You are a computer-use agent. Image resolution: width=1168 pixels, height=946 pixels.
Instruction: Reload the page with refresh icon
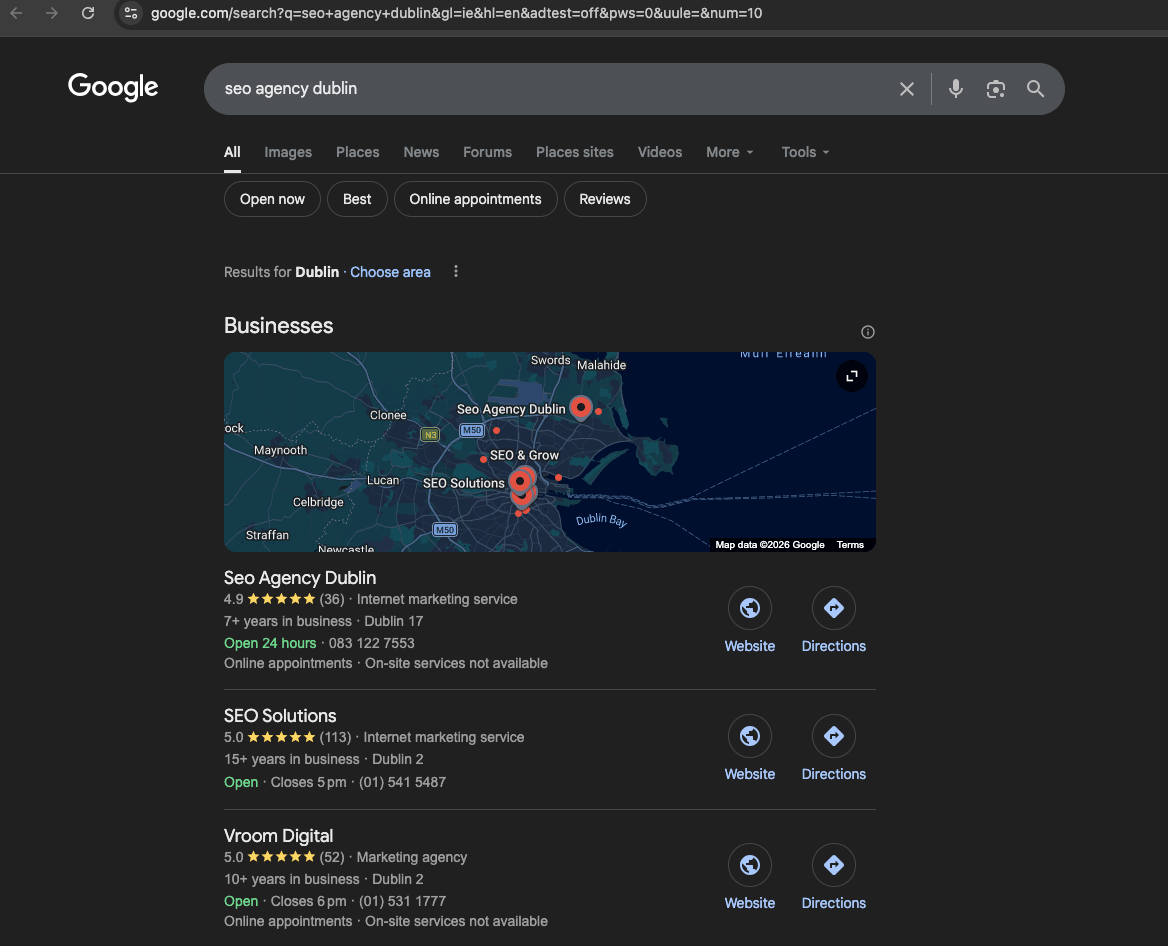pos(88,13)
